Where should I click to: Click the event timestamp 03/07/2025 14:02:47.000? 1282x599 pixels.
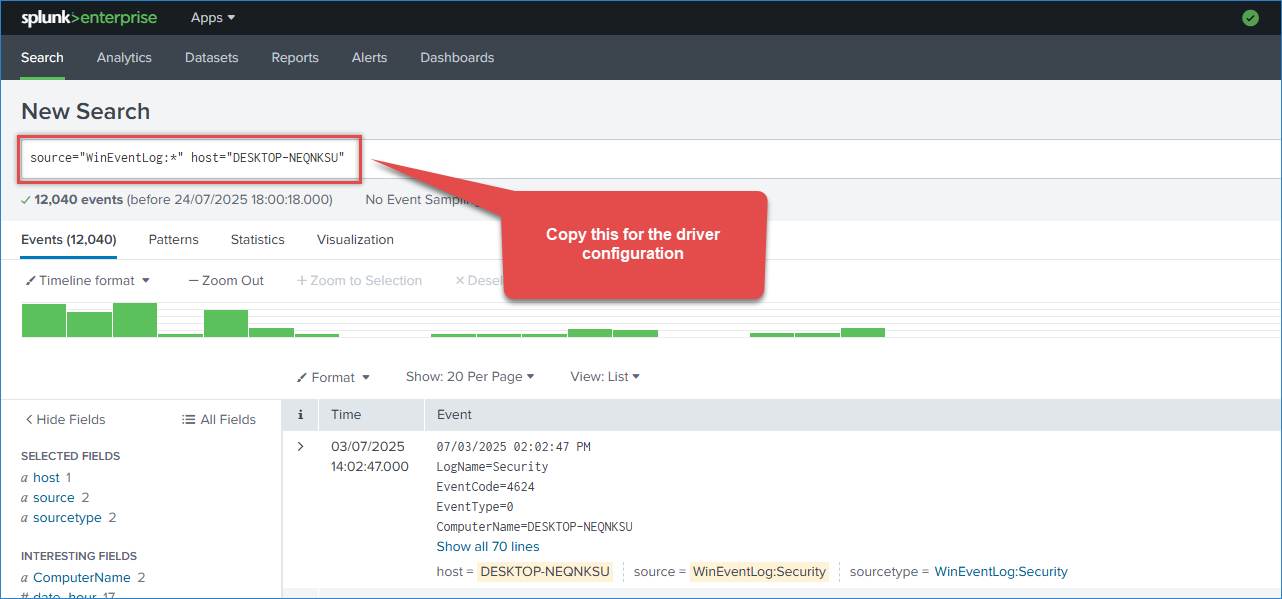[369, 457]
